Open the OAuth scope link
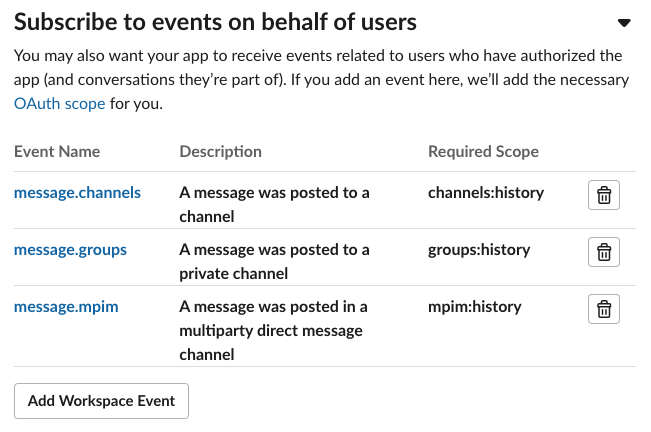Viewport: 651px width, 432px height. (x=59, y=103)
